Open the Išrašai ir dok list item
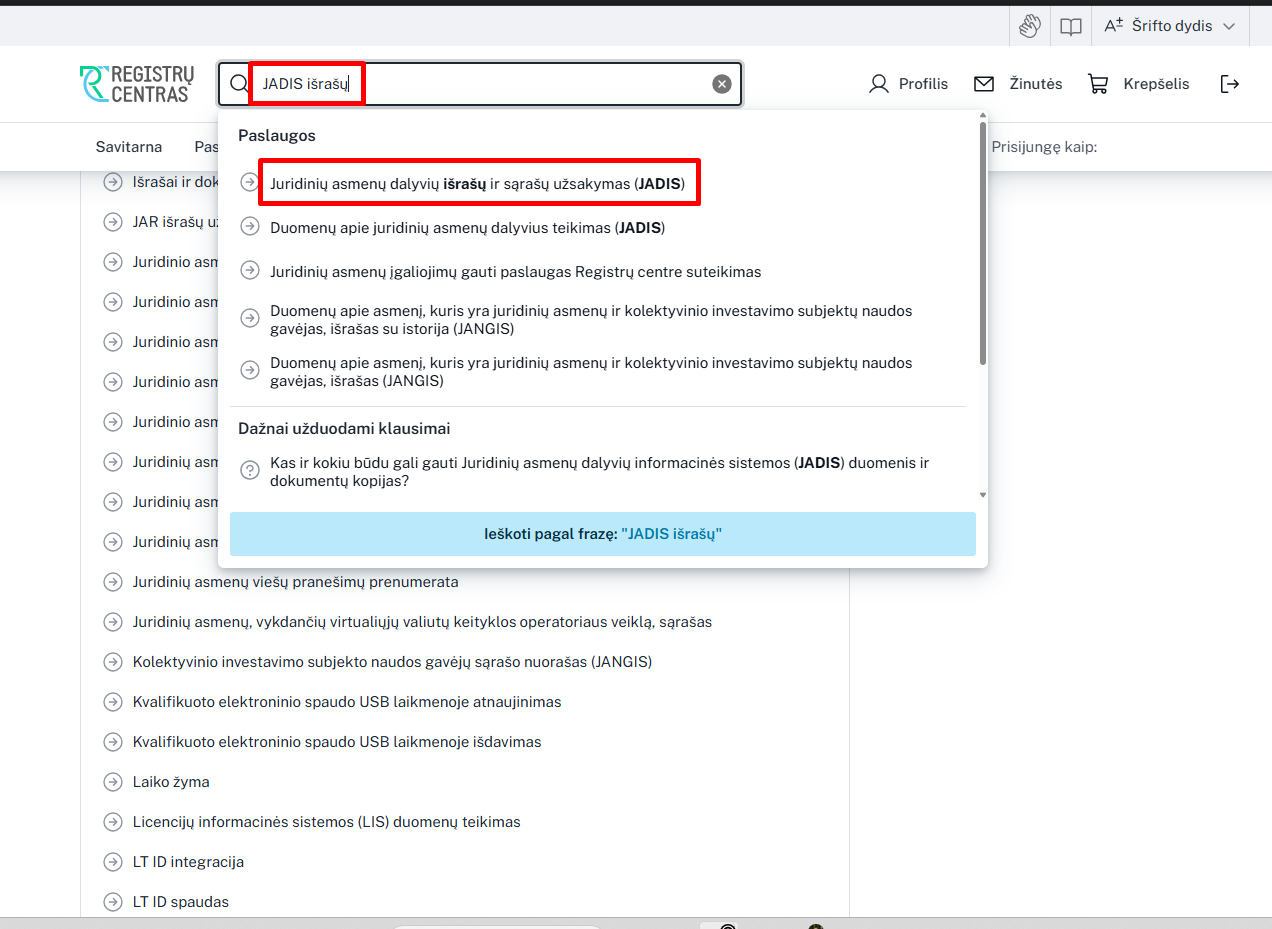 pyautogui.click(x=175, y=182)
